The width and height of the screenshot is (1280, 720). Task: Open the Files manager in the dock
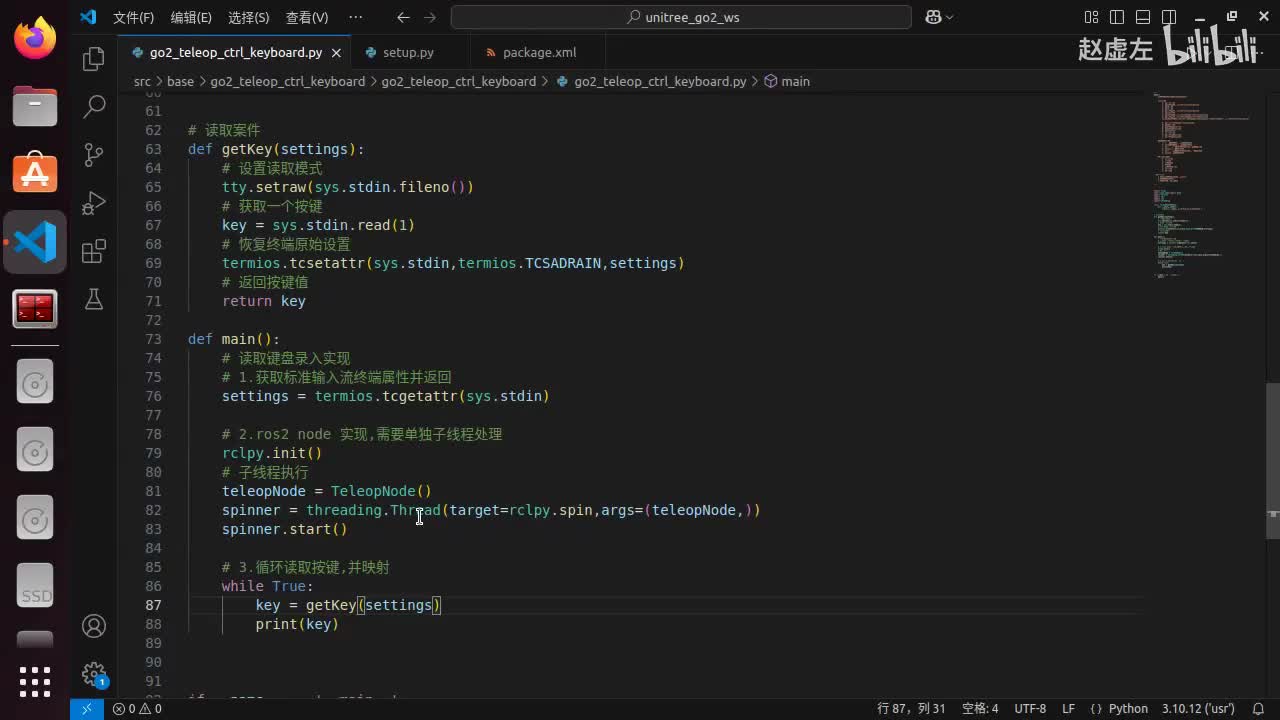tap(35, 106)
